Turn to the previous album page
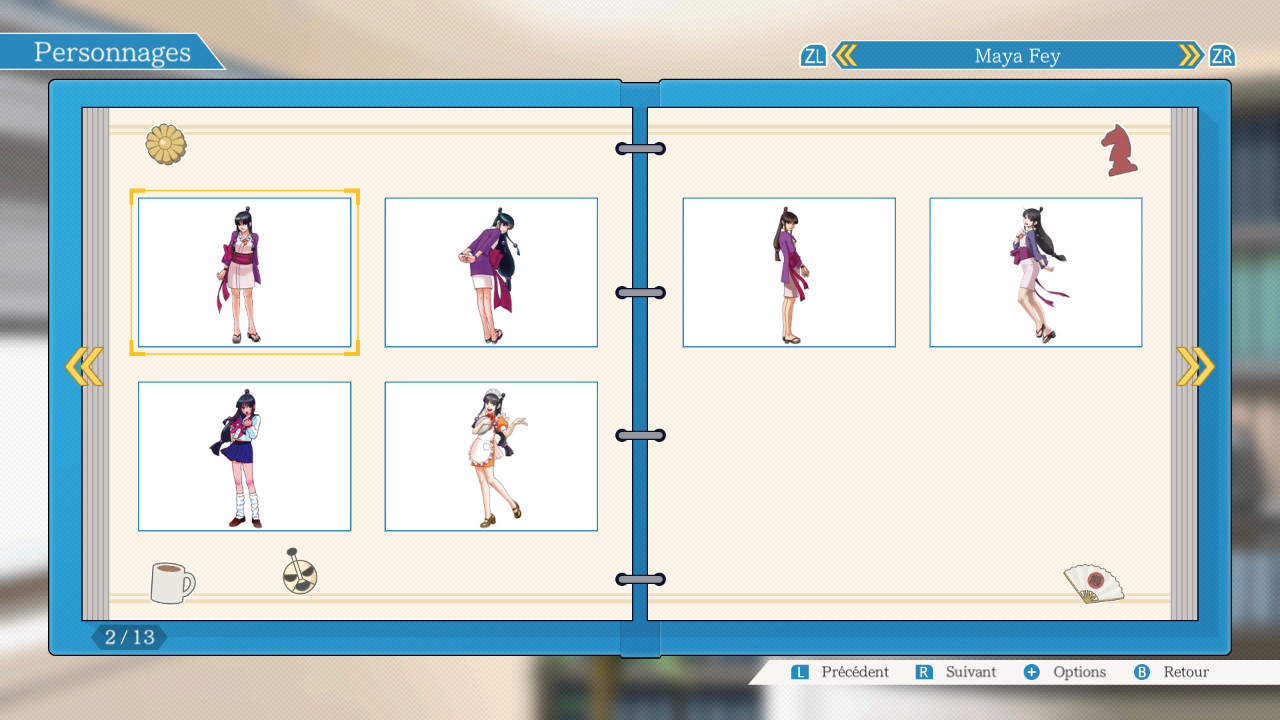 point(84,367)
